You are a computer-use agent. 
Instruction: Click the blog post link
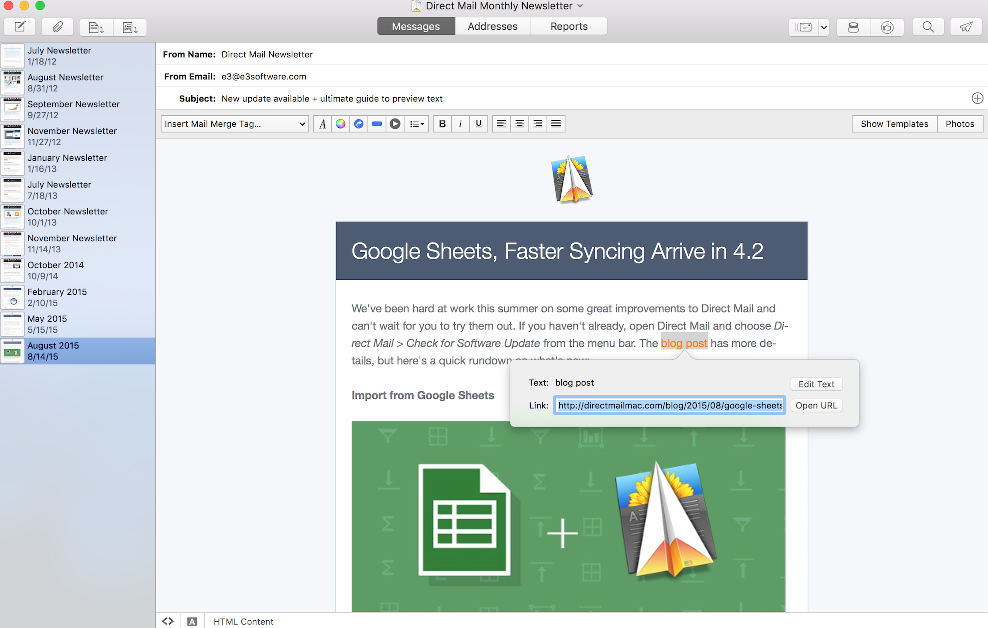[x=684, y=343]
